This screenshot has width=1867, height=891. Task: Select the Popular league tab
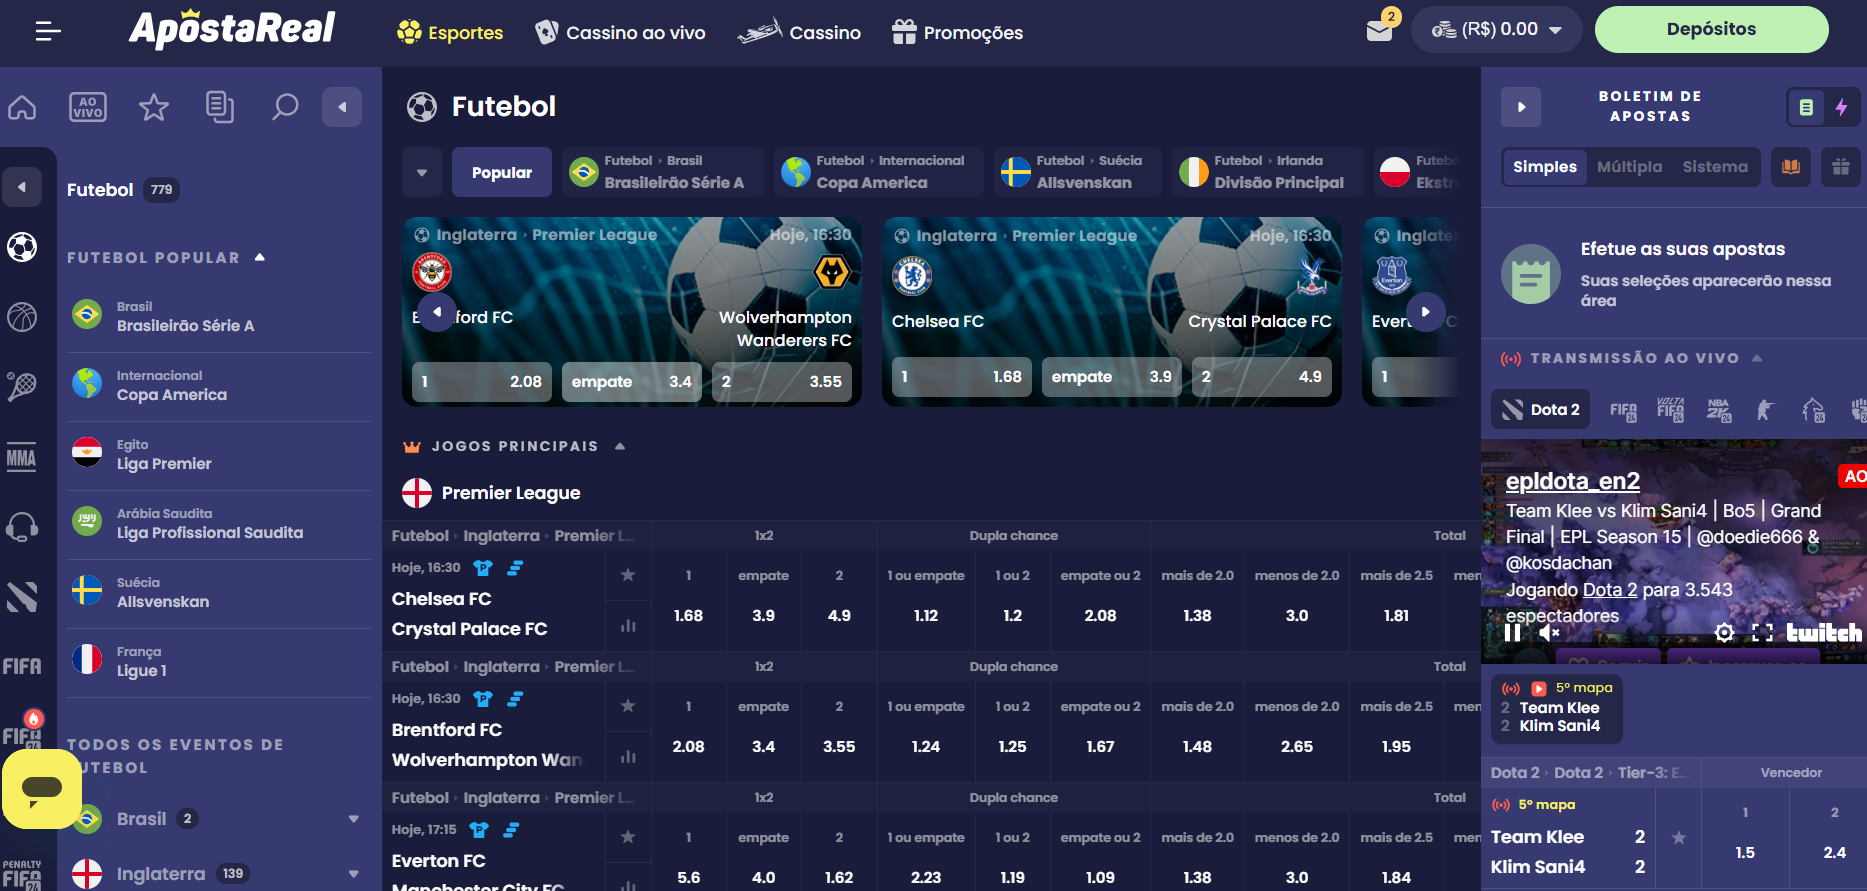click(x=502, y=173)
